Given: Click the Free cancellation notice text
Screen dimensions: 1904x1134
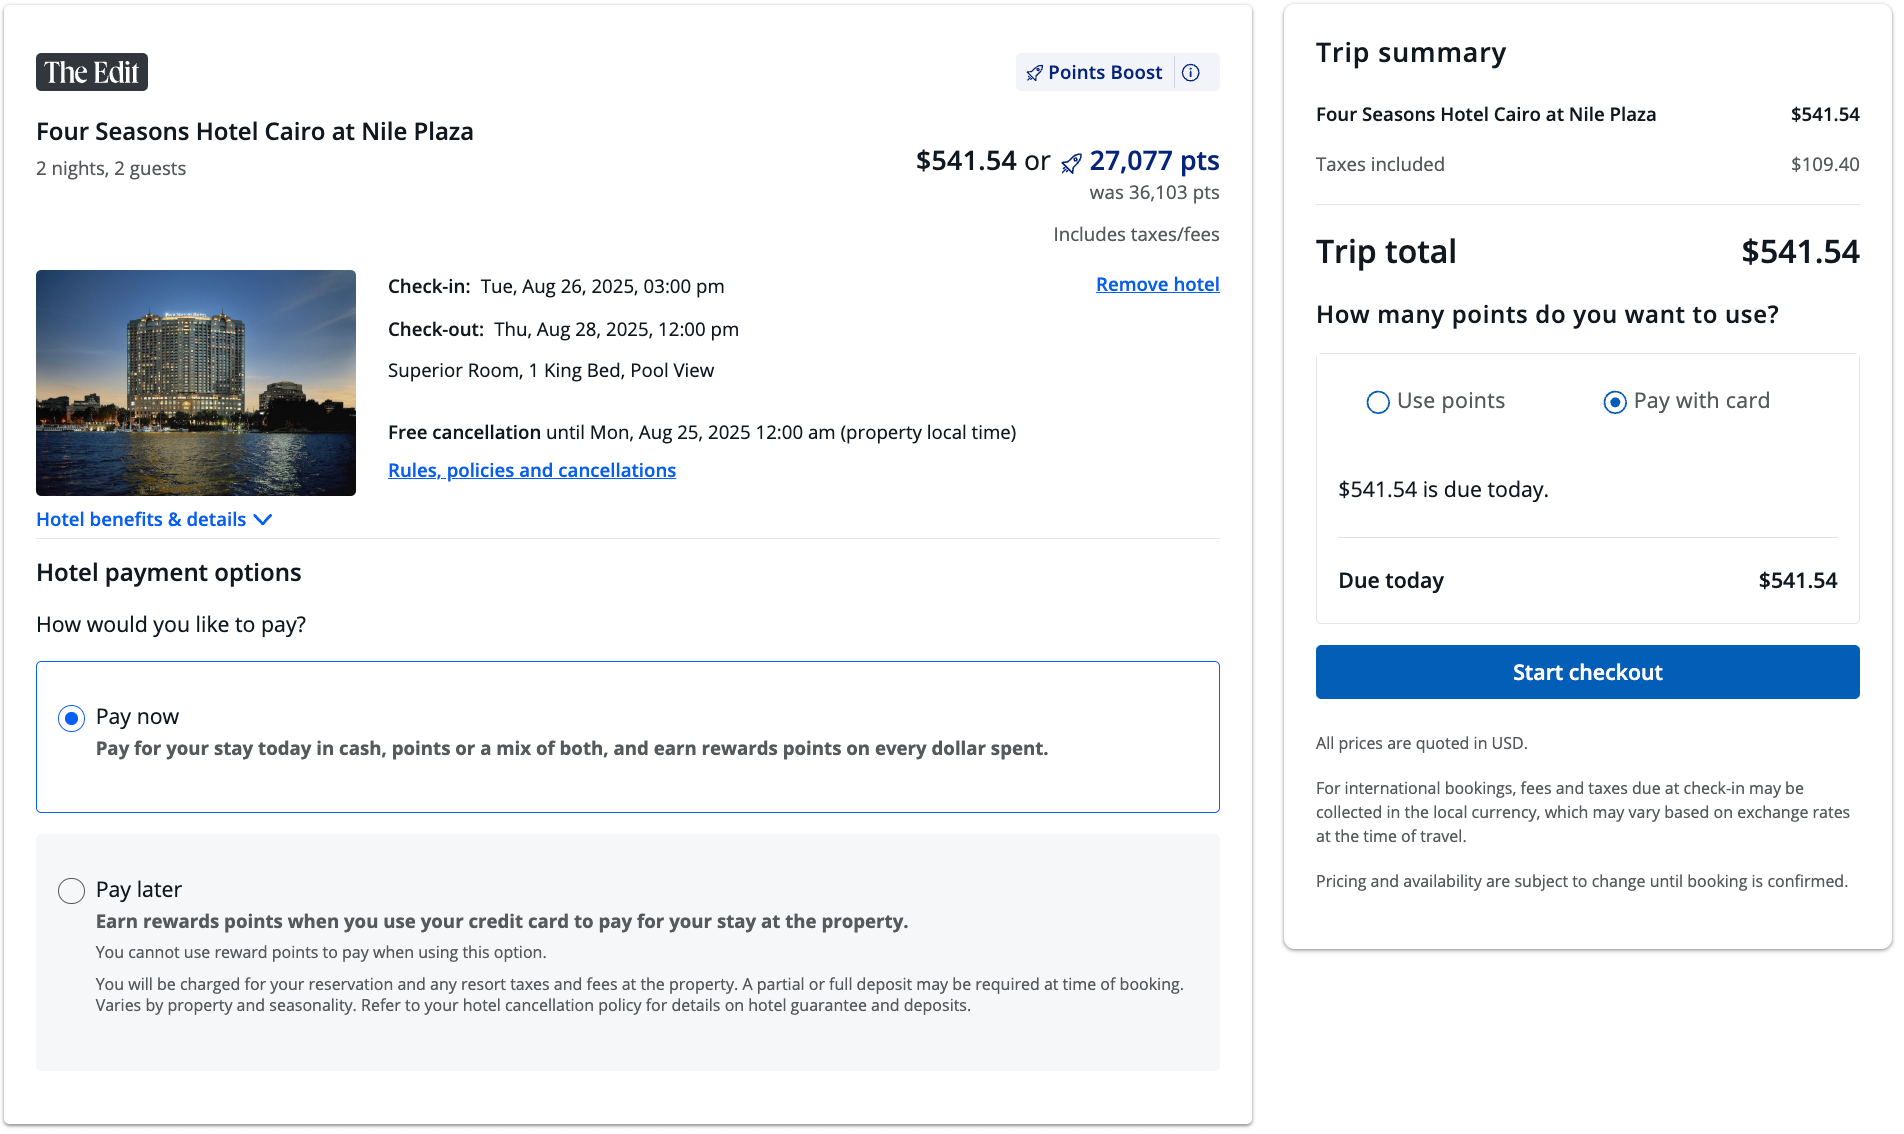Looking at the screenshot, I should pyautogui.click(x=702, y=432).
